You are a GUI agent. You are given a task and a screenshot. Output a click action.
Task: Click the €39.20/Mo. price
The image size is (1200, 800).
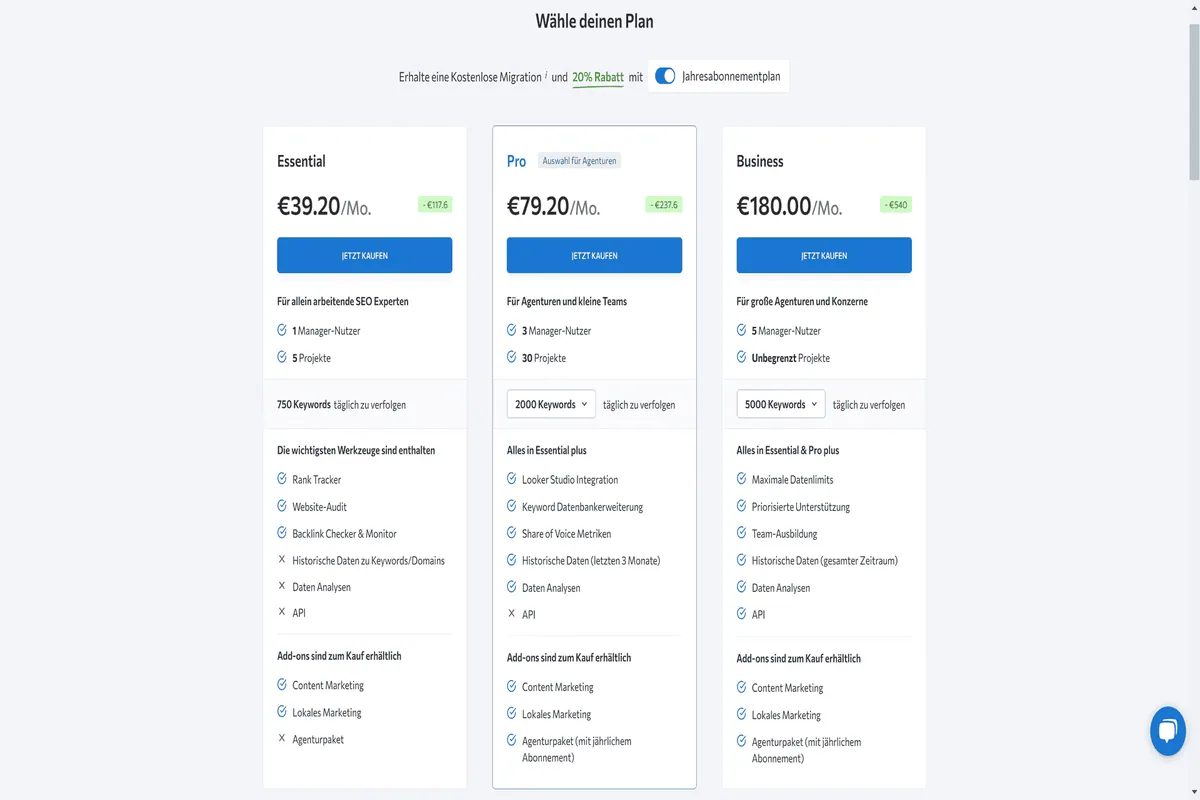[x=324, y=207]
